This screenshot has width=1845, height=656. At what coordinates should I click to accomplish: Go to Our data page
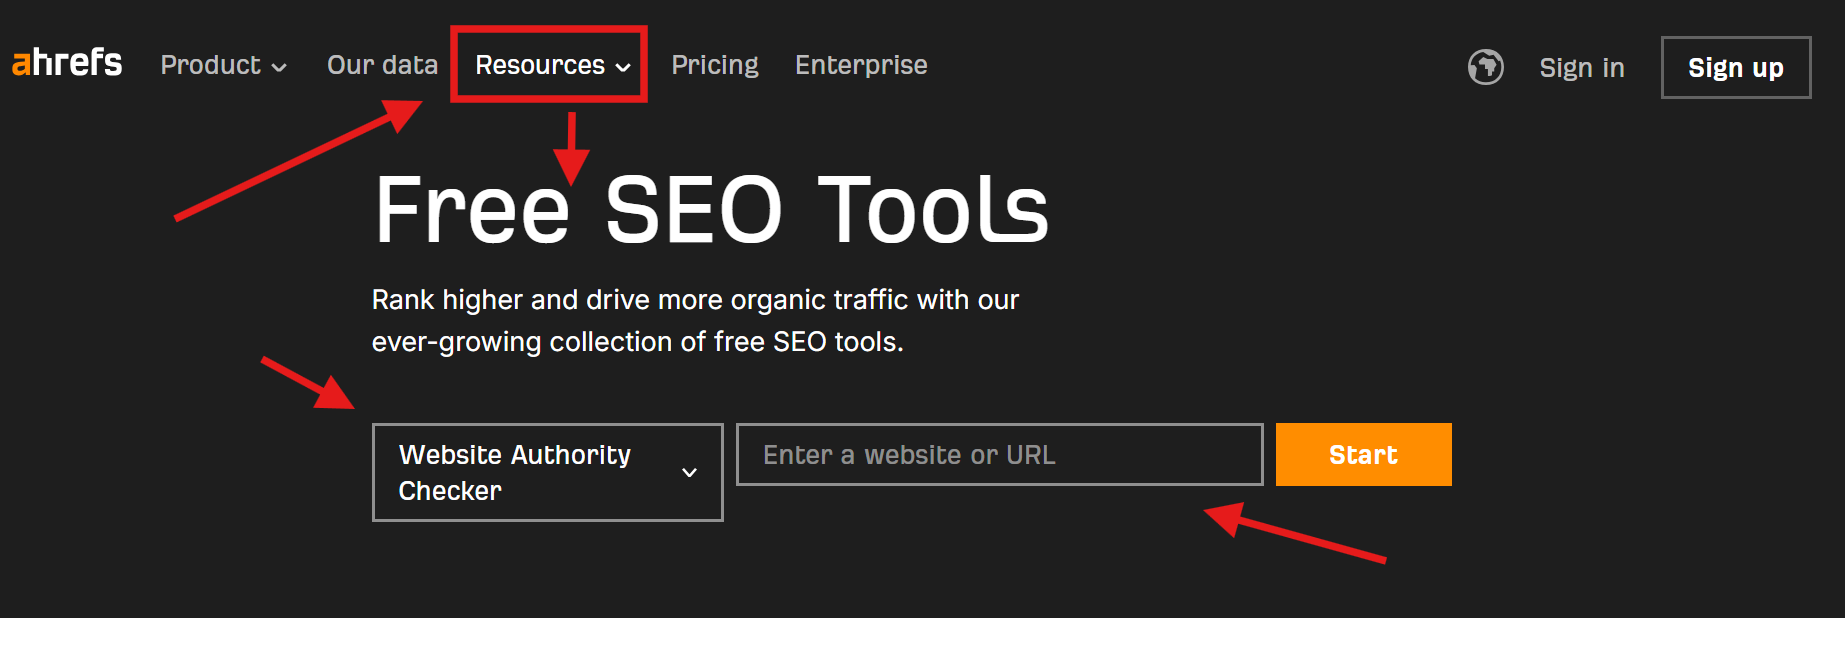382,65
